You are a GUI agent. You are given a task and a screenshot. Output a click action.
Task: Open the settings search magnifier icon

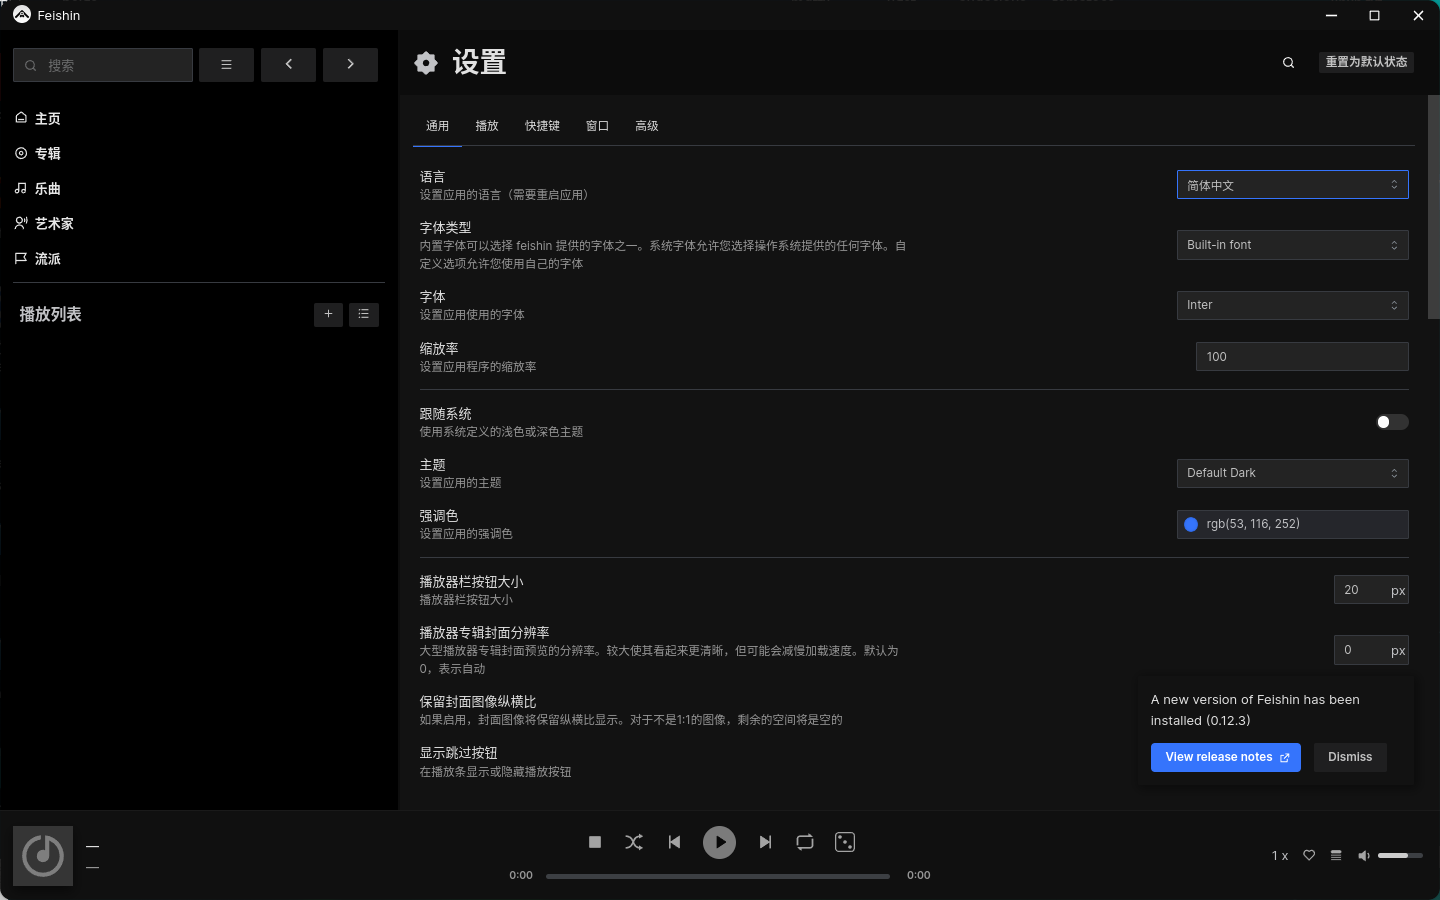point(1289,63)
